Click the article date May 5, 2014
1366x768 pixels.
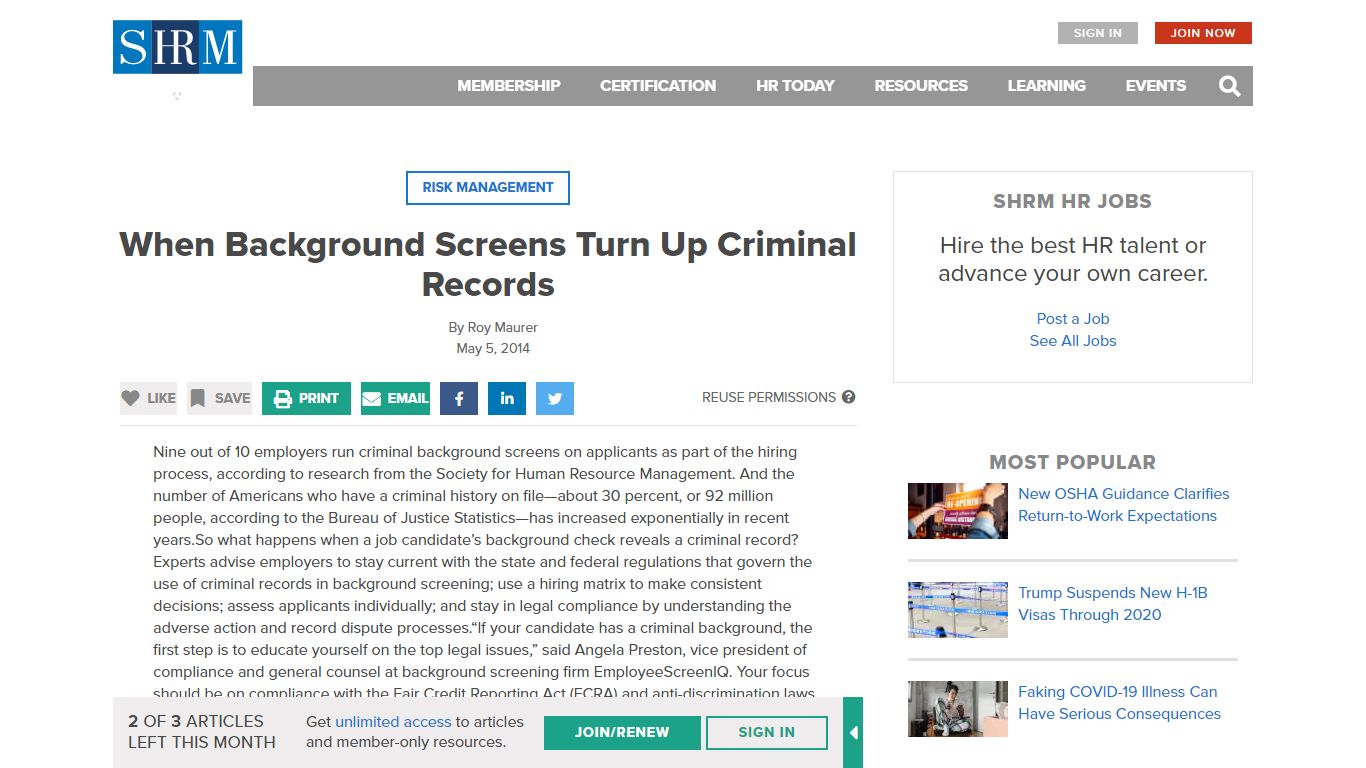493,349
